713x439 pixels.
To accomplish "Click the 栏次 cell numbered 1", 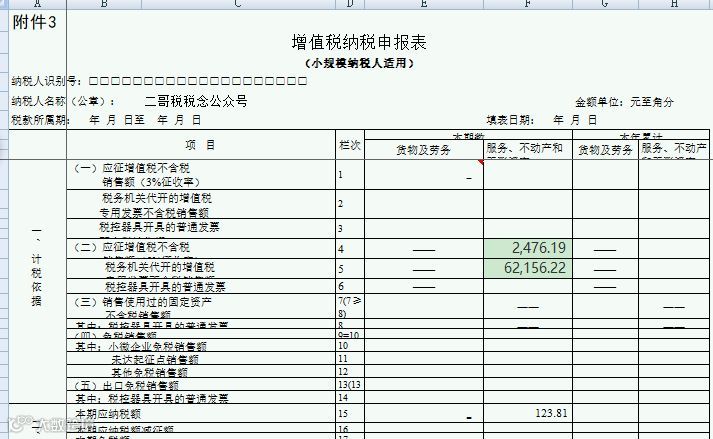I will click(350, 175).
